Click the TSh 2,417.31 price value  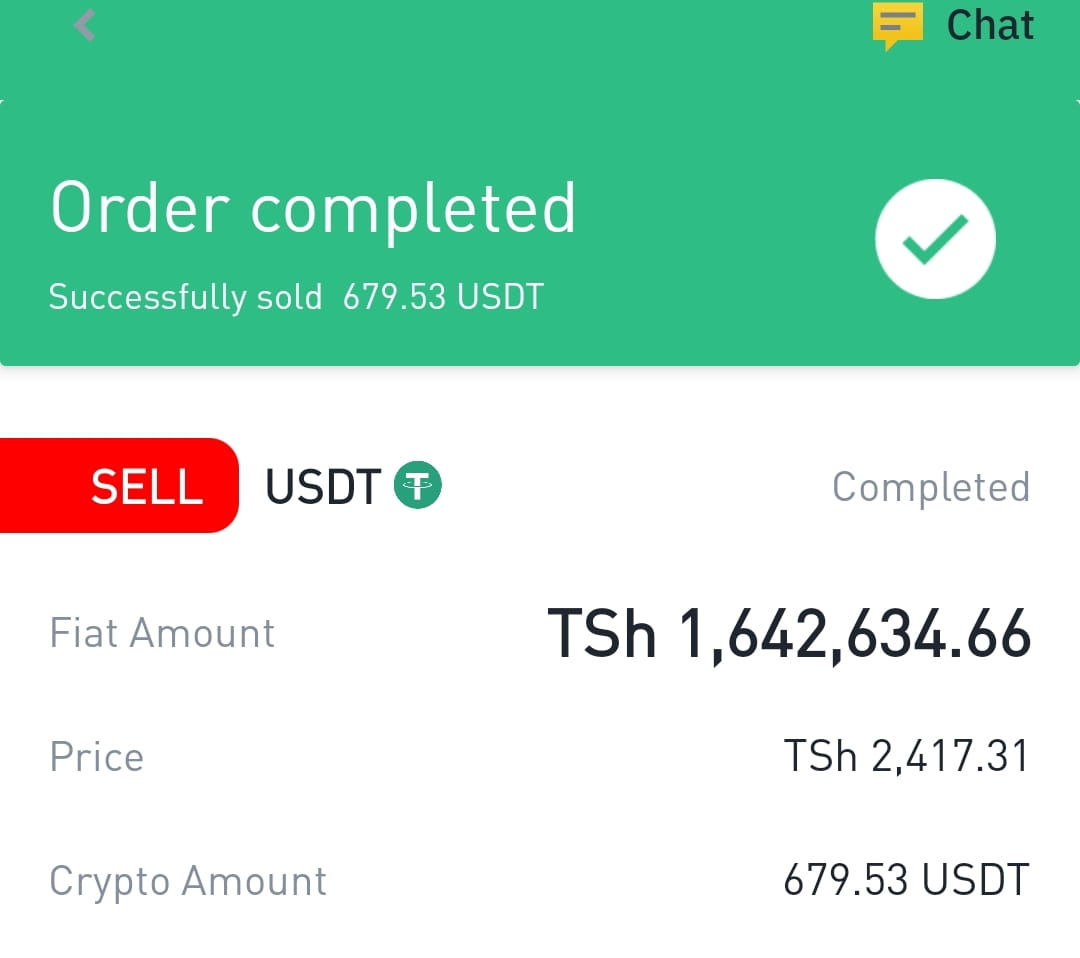tap(905, 756)
